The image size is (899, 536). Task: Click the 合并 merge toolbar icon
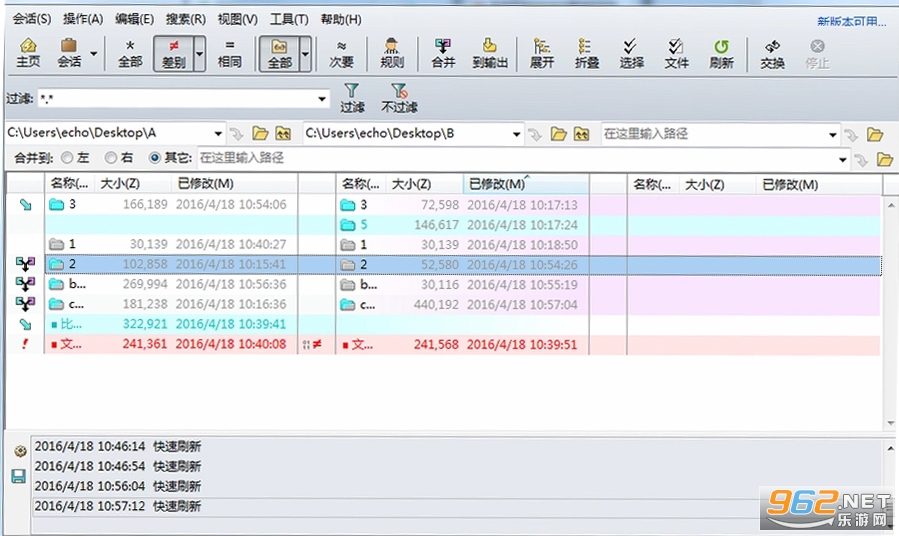click(443, 53)
